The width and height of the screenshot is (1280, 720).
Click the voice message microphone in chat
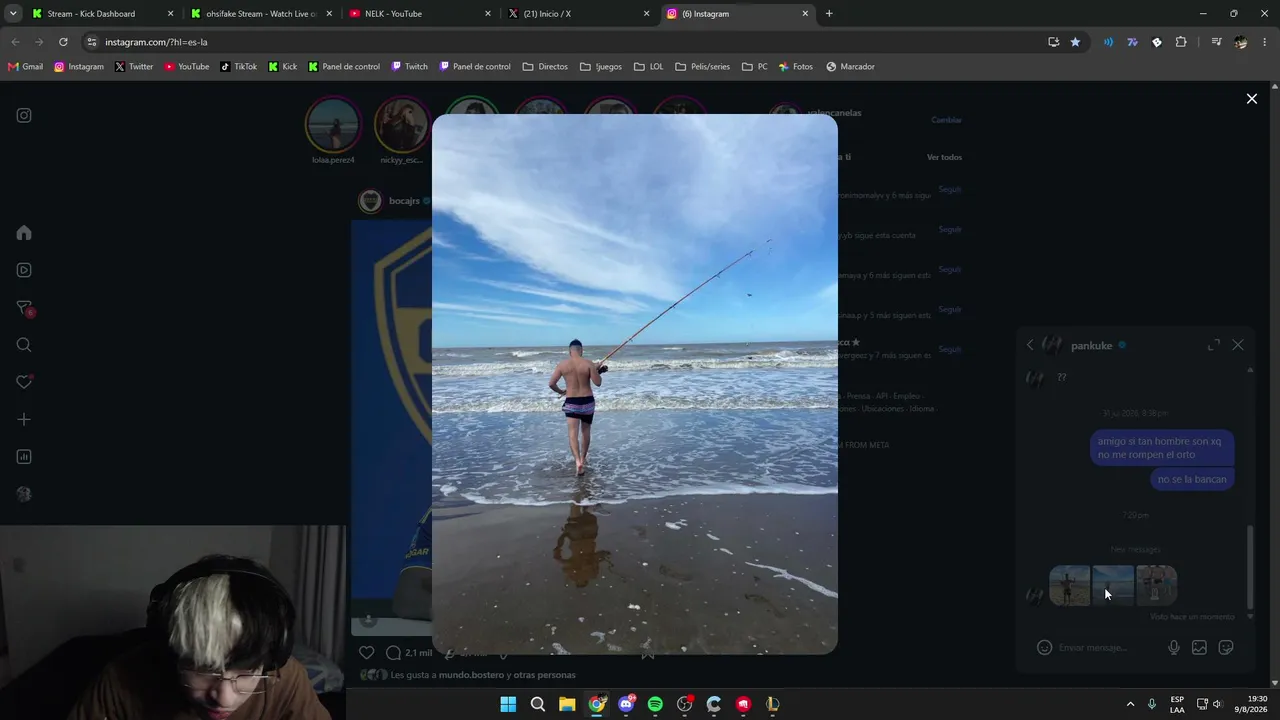point(1174,648)
